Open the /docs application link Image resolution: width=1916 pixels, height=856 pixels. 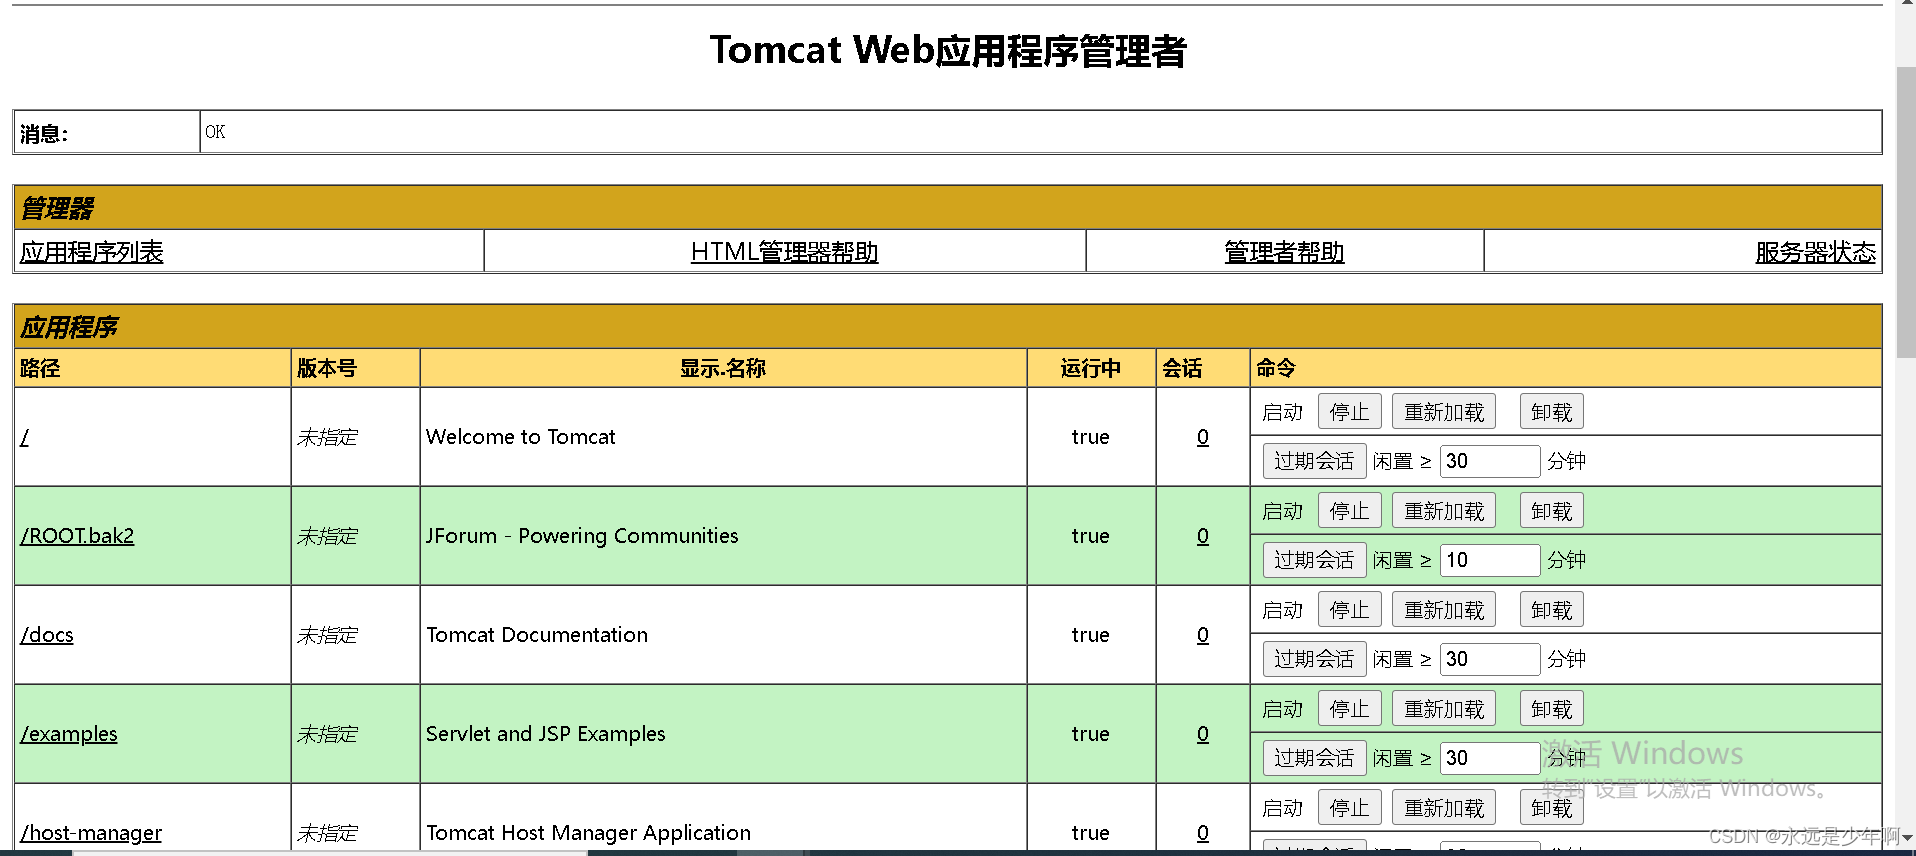point(47,635)
